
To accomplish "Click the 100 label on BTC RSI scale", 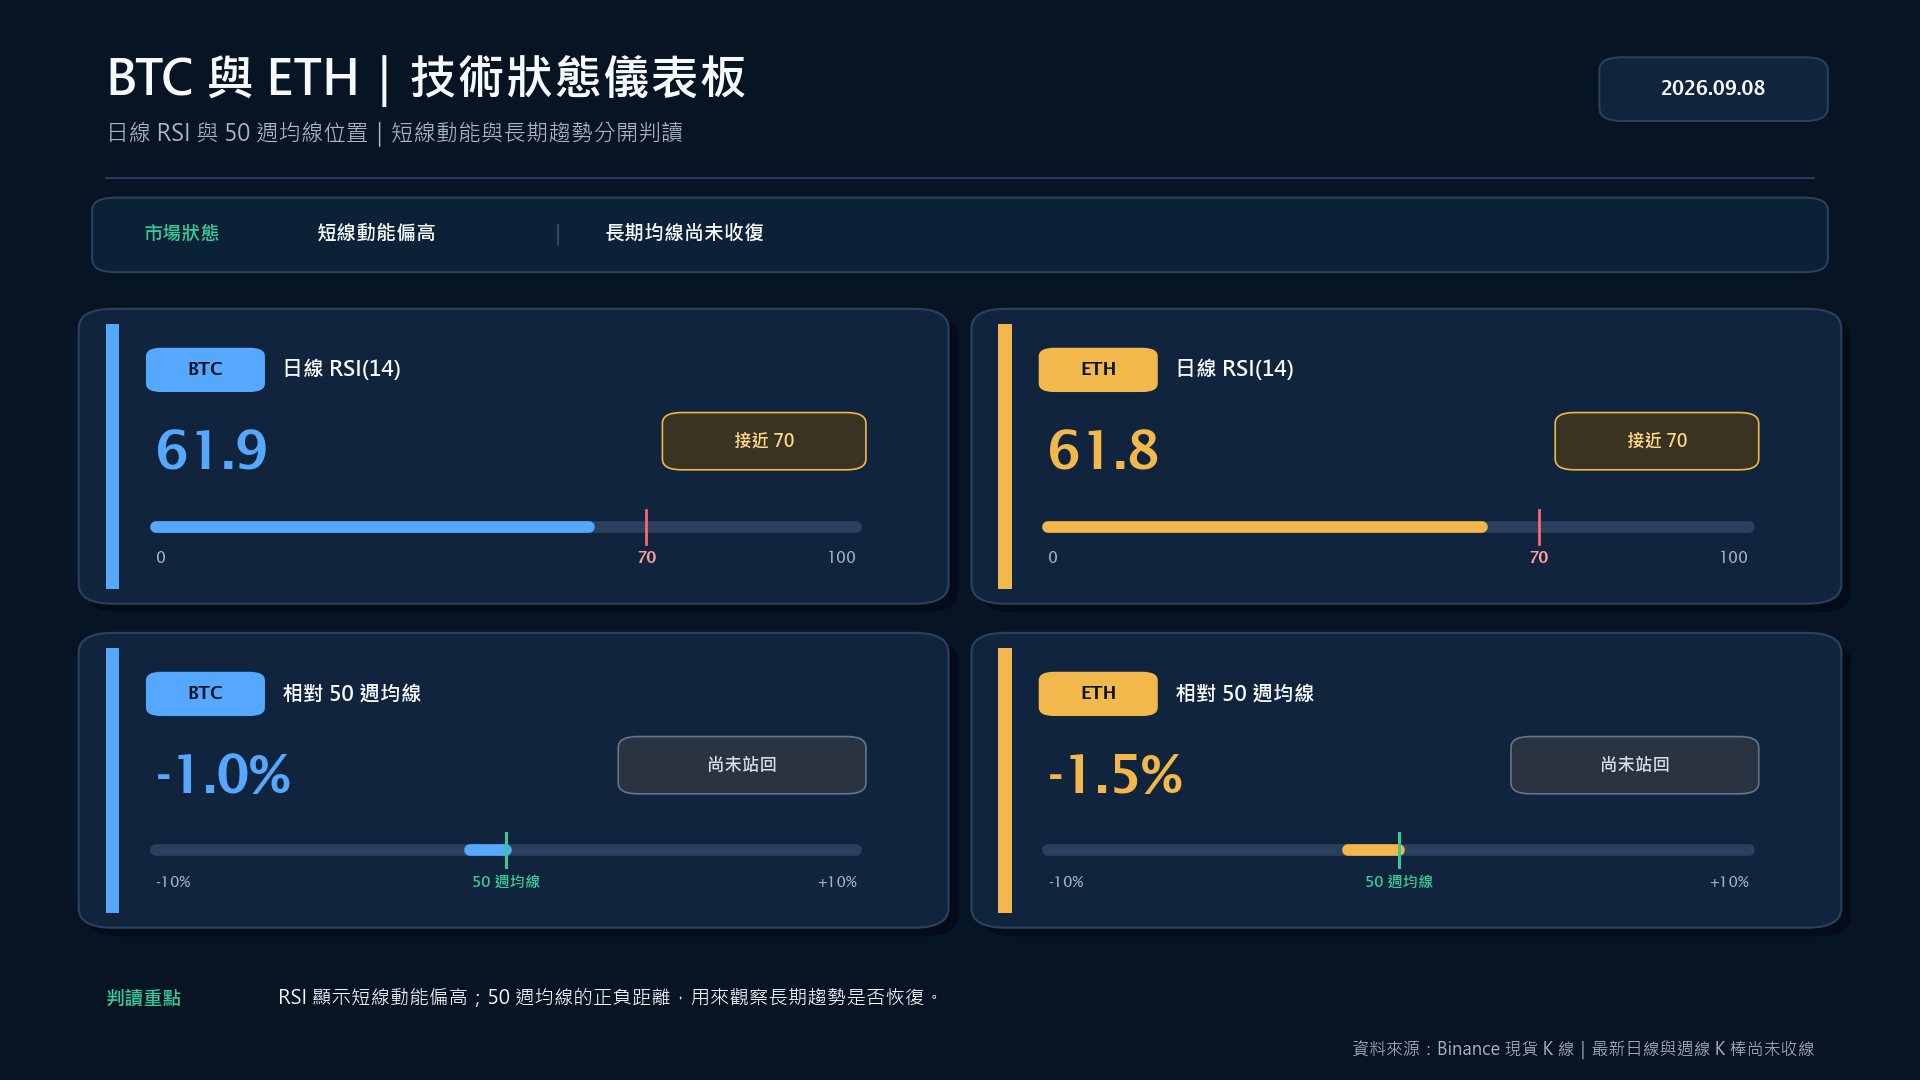I will pyautogui.click(x=842, y=557).
